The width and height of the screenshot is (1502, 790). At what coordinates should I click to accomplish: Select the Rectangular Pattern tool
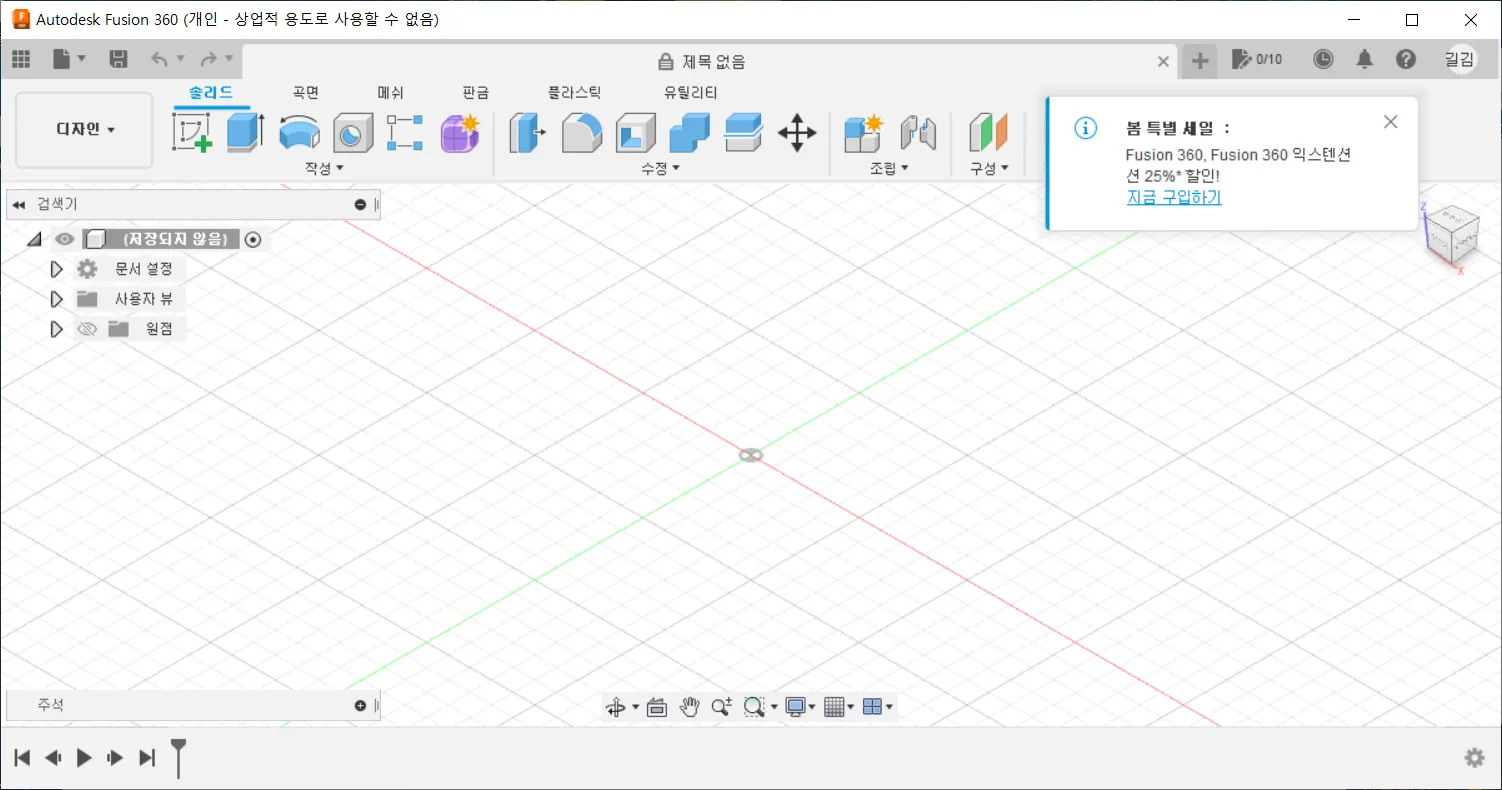(x=405, y=132)
